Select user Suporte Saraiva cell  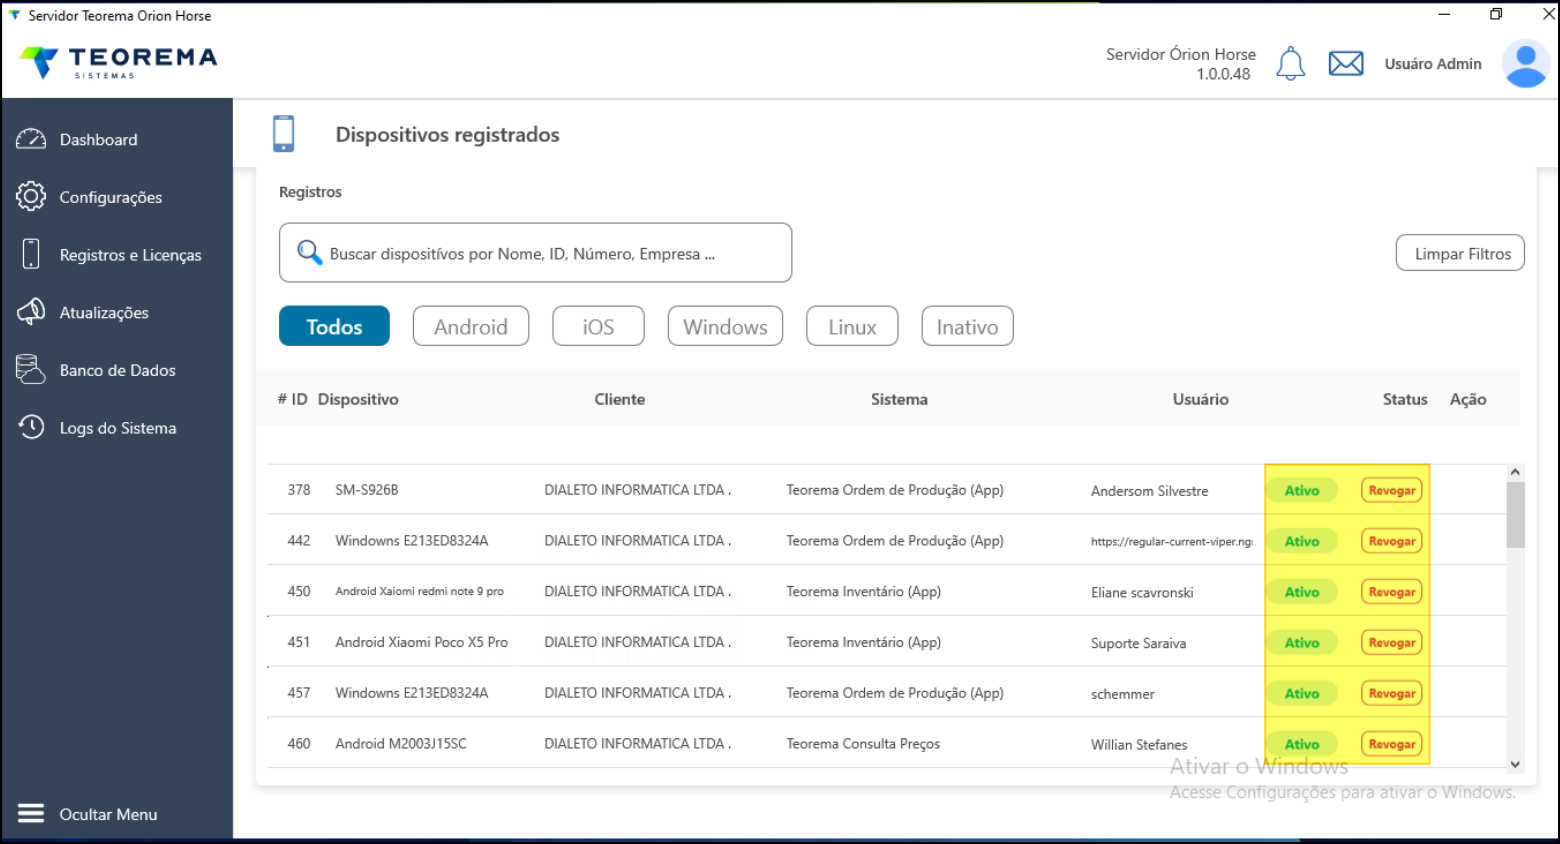[1138, 643]
